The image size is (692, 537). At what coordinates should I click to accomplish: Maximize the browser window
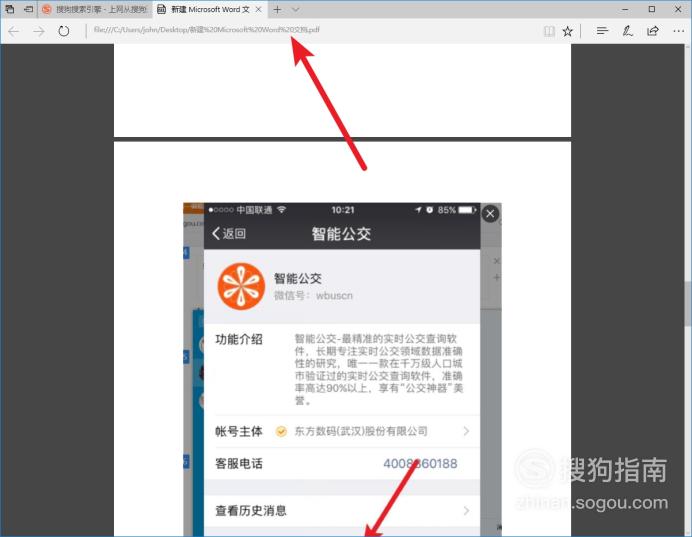pyautogui.click(x=652, y=9)
